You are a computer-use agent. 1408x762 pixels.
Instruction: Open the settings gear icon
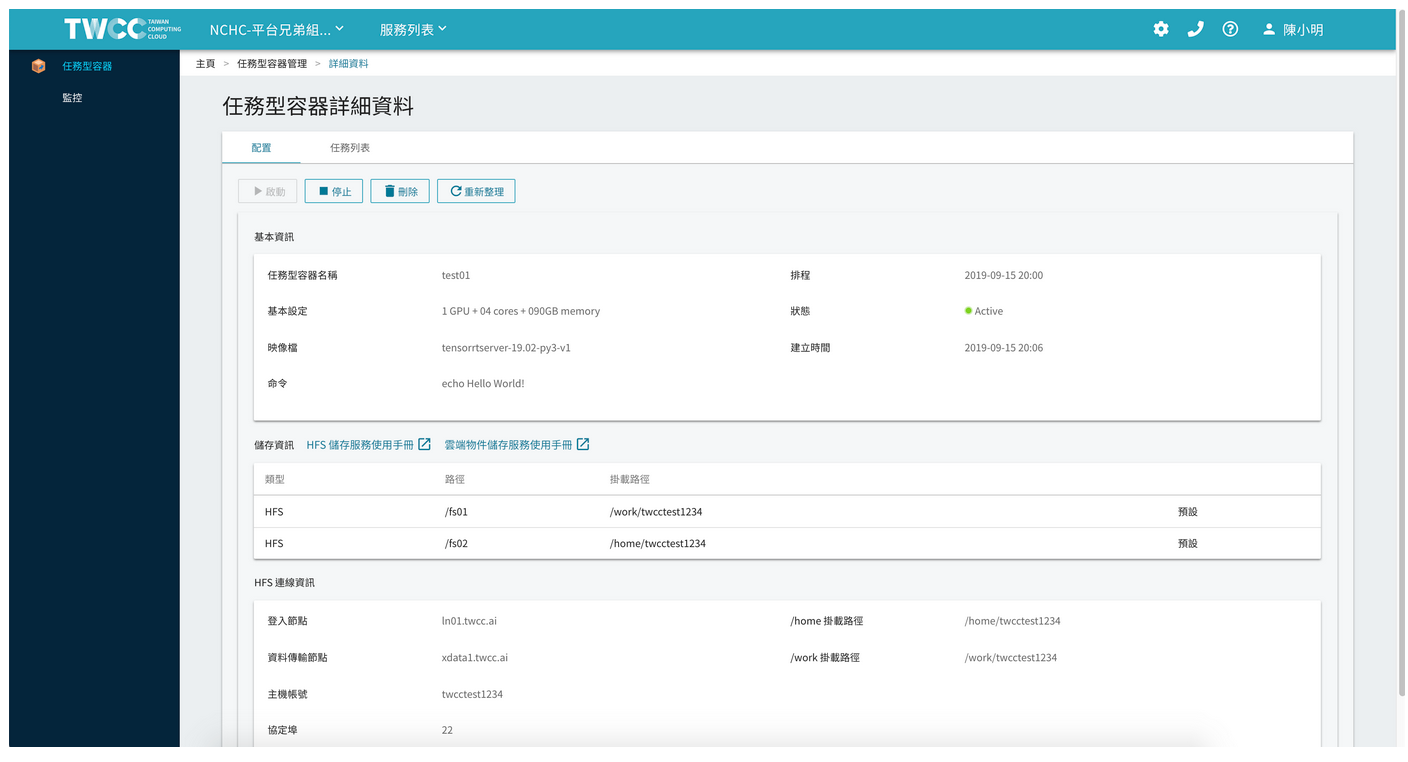[1161, 29]
